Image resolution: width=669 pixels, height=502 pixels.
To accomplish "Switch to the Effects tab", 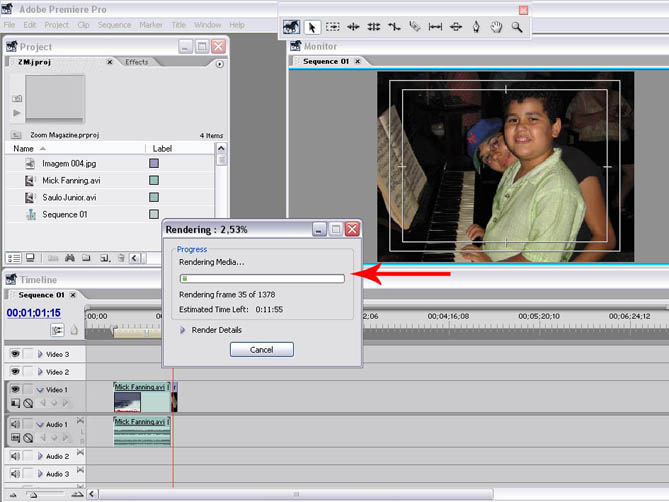I will [136, 62].
